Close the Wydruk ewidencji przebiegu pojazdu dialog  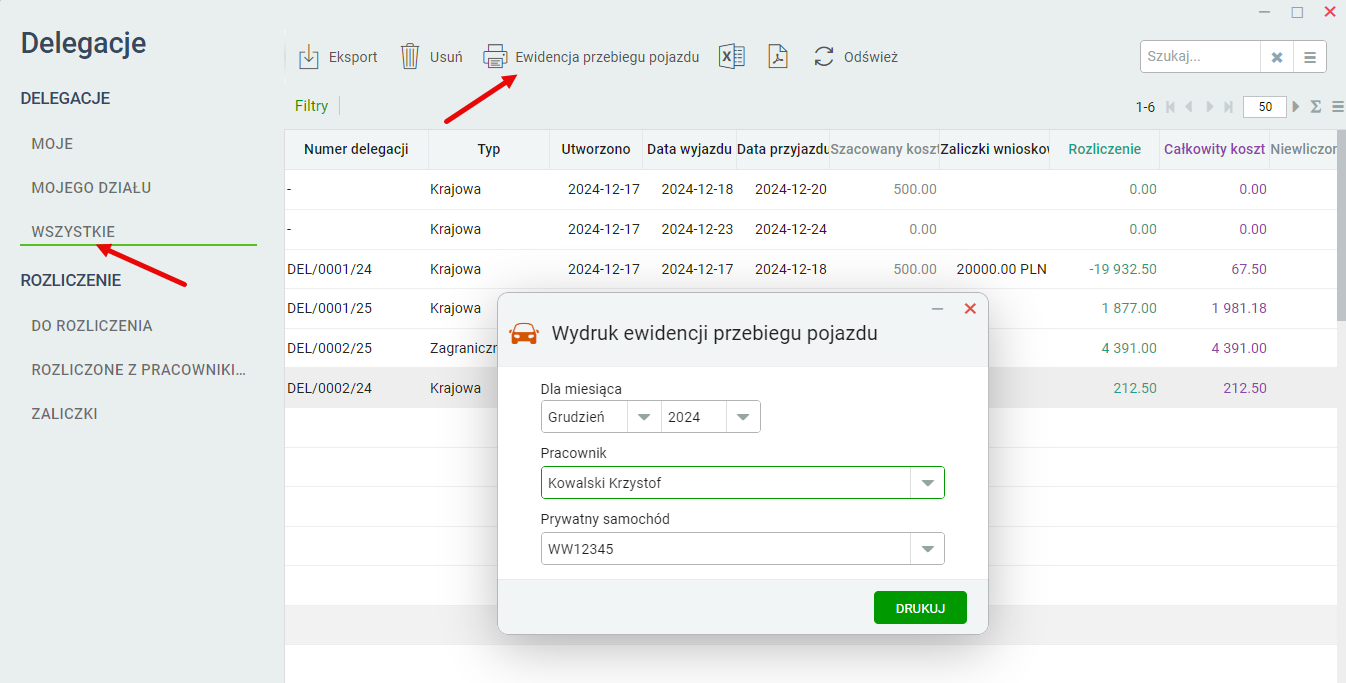[970, 309]
